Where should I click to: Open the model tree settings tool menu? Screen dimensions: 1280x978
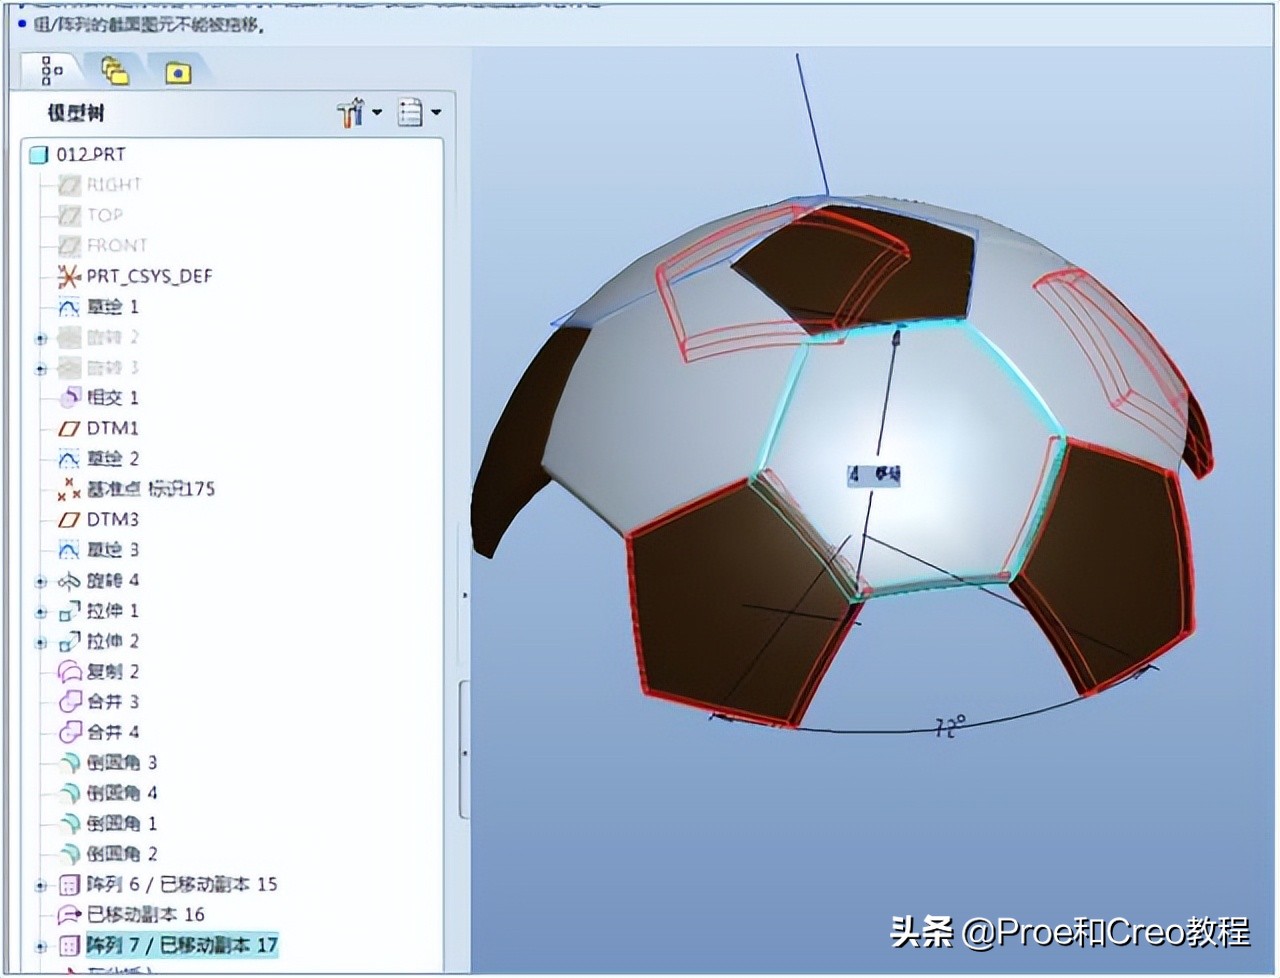pos(352,112)
